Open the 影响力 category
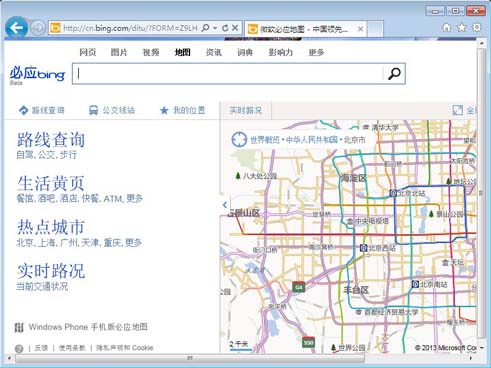The height and width of the screenshot is (368, 491). [x=281, y=52]
